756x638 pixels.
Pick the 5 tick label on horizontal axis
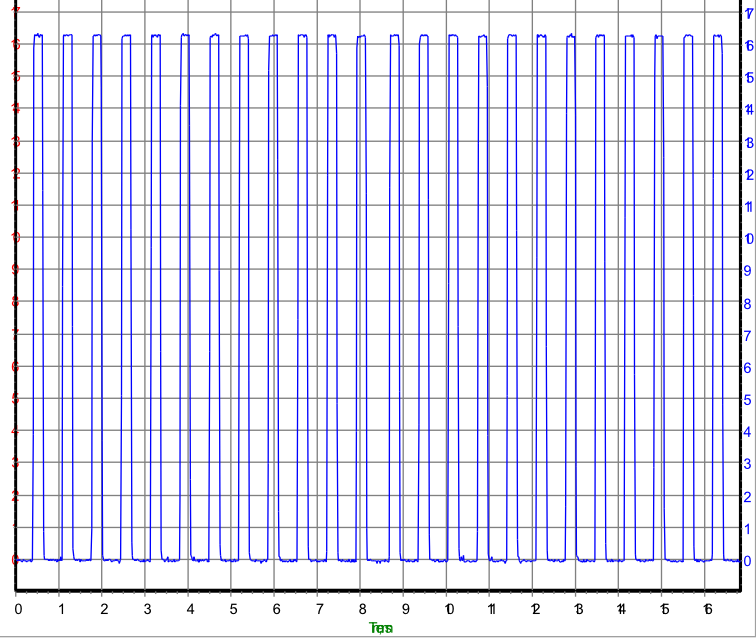click(233, 608)
